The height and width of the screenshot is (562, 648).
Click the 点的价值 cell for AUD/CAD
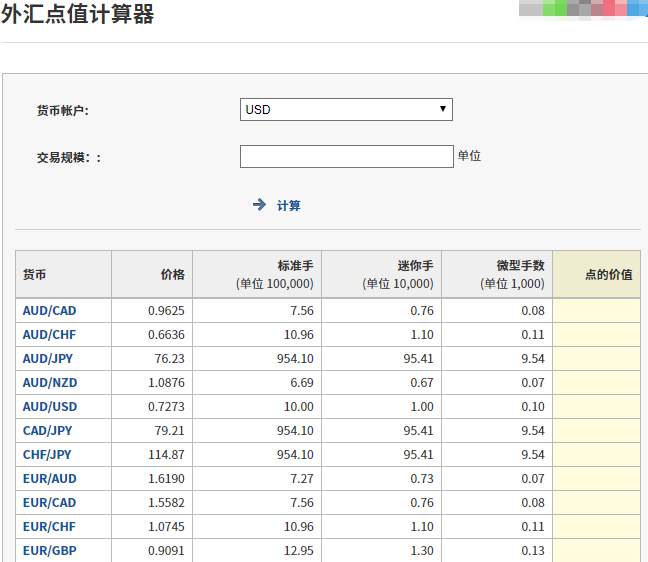[x=597, y=311]
